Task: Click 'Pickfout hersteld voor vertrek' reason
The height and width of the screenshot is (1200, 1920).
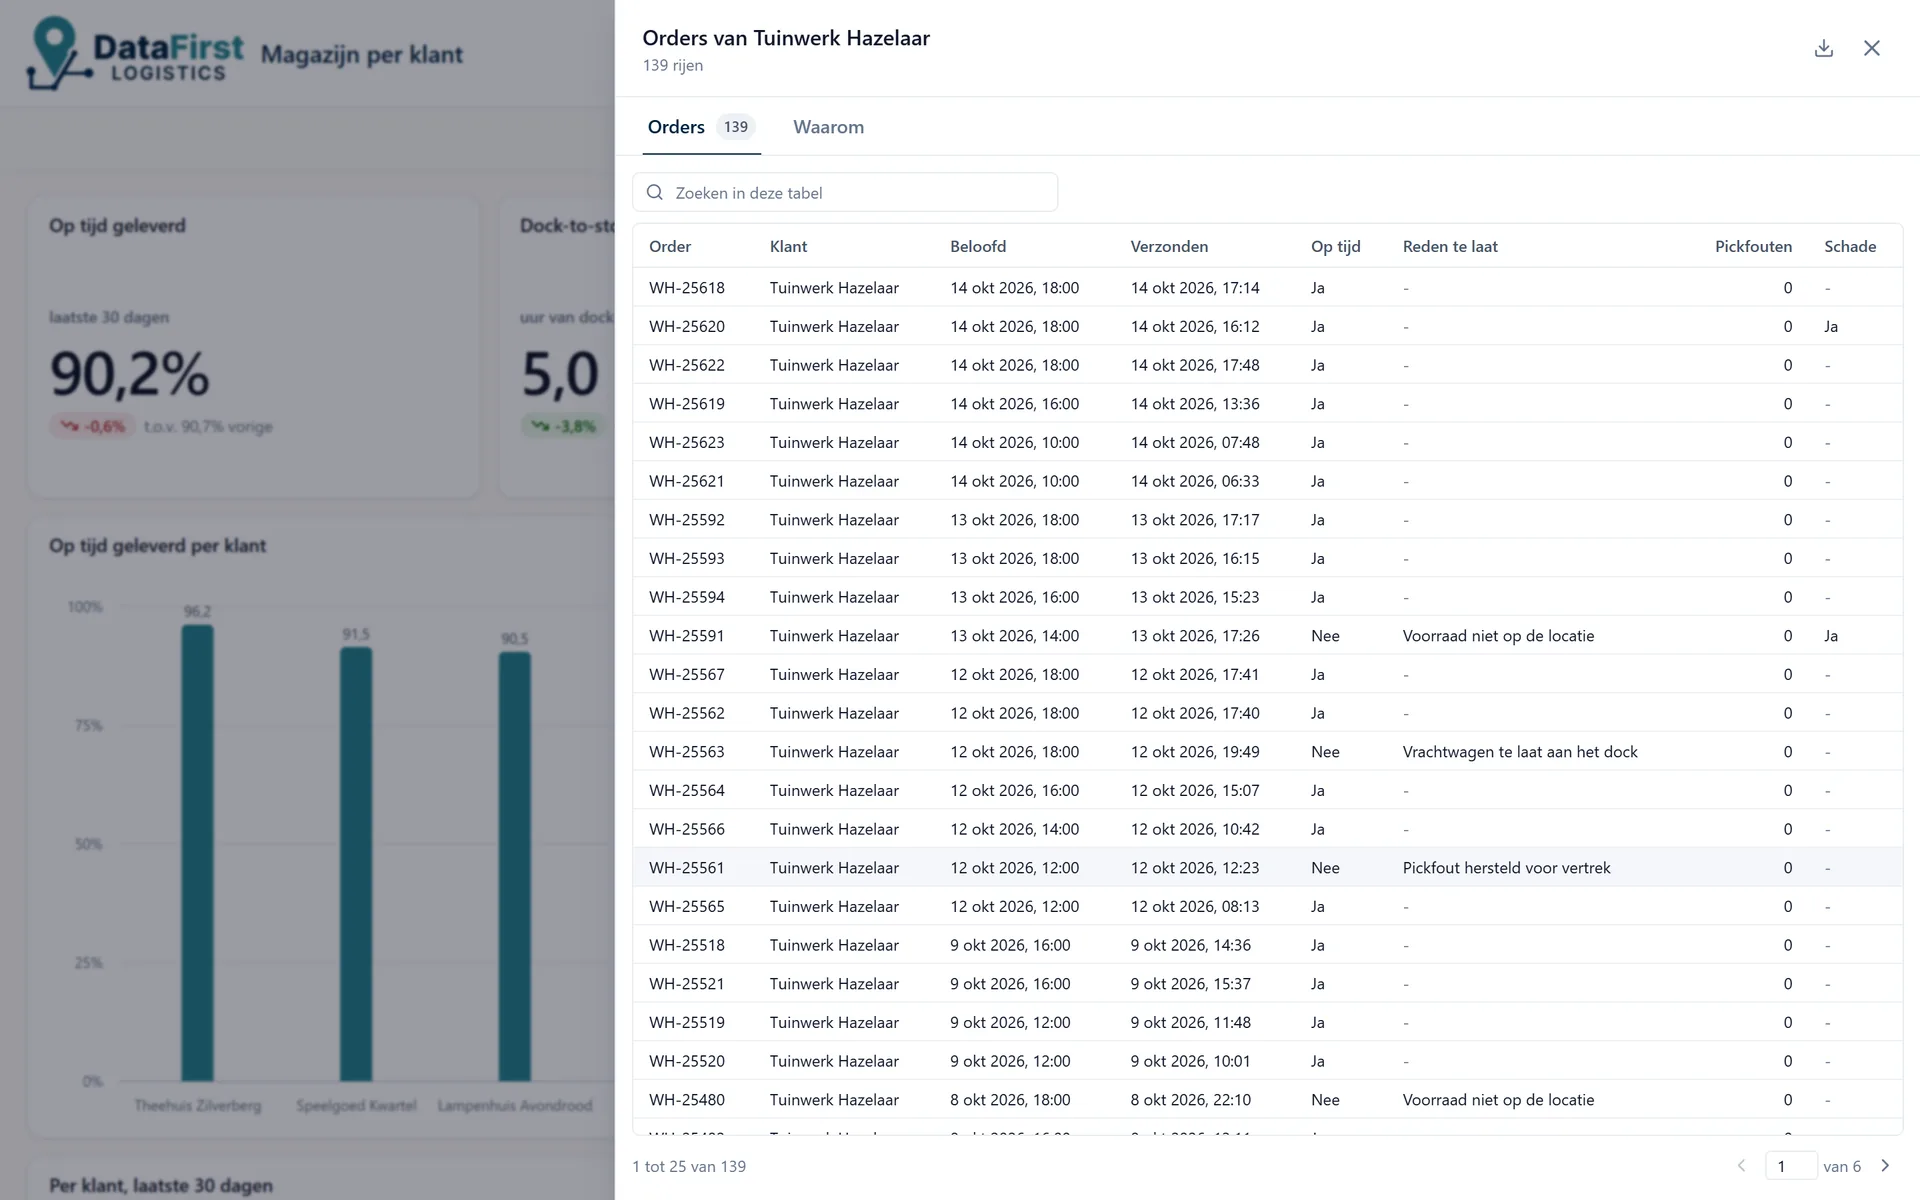Action: click(1506, 868)
